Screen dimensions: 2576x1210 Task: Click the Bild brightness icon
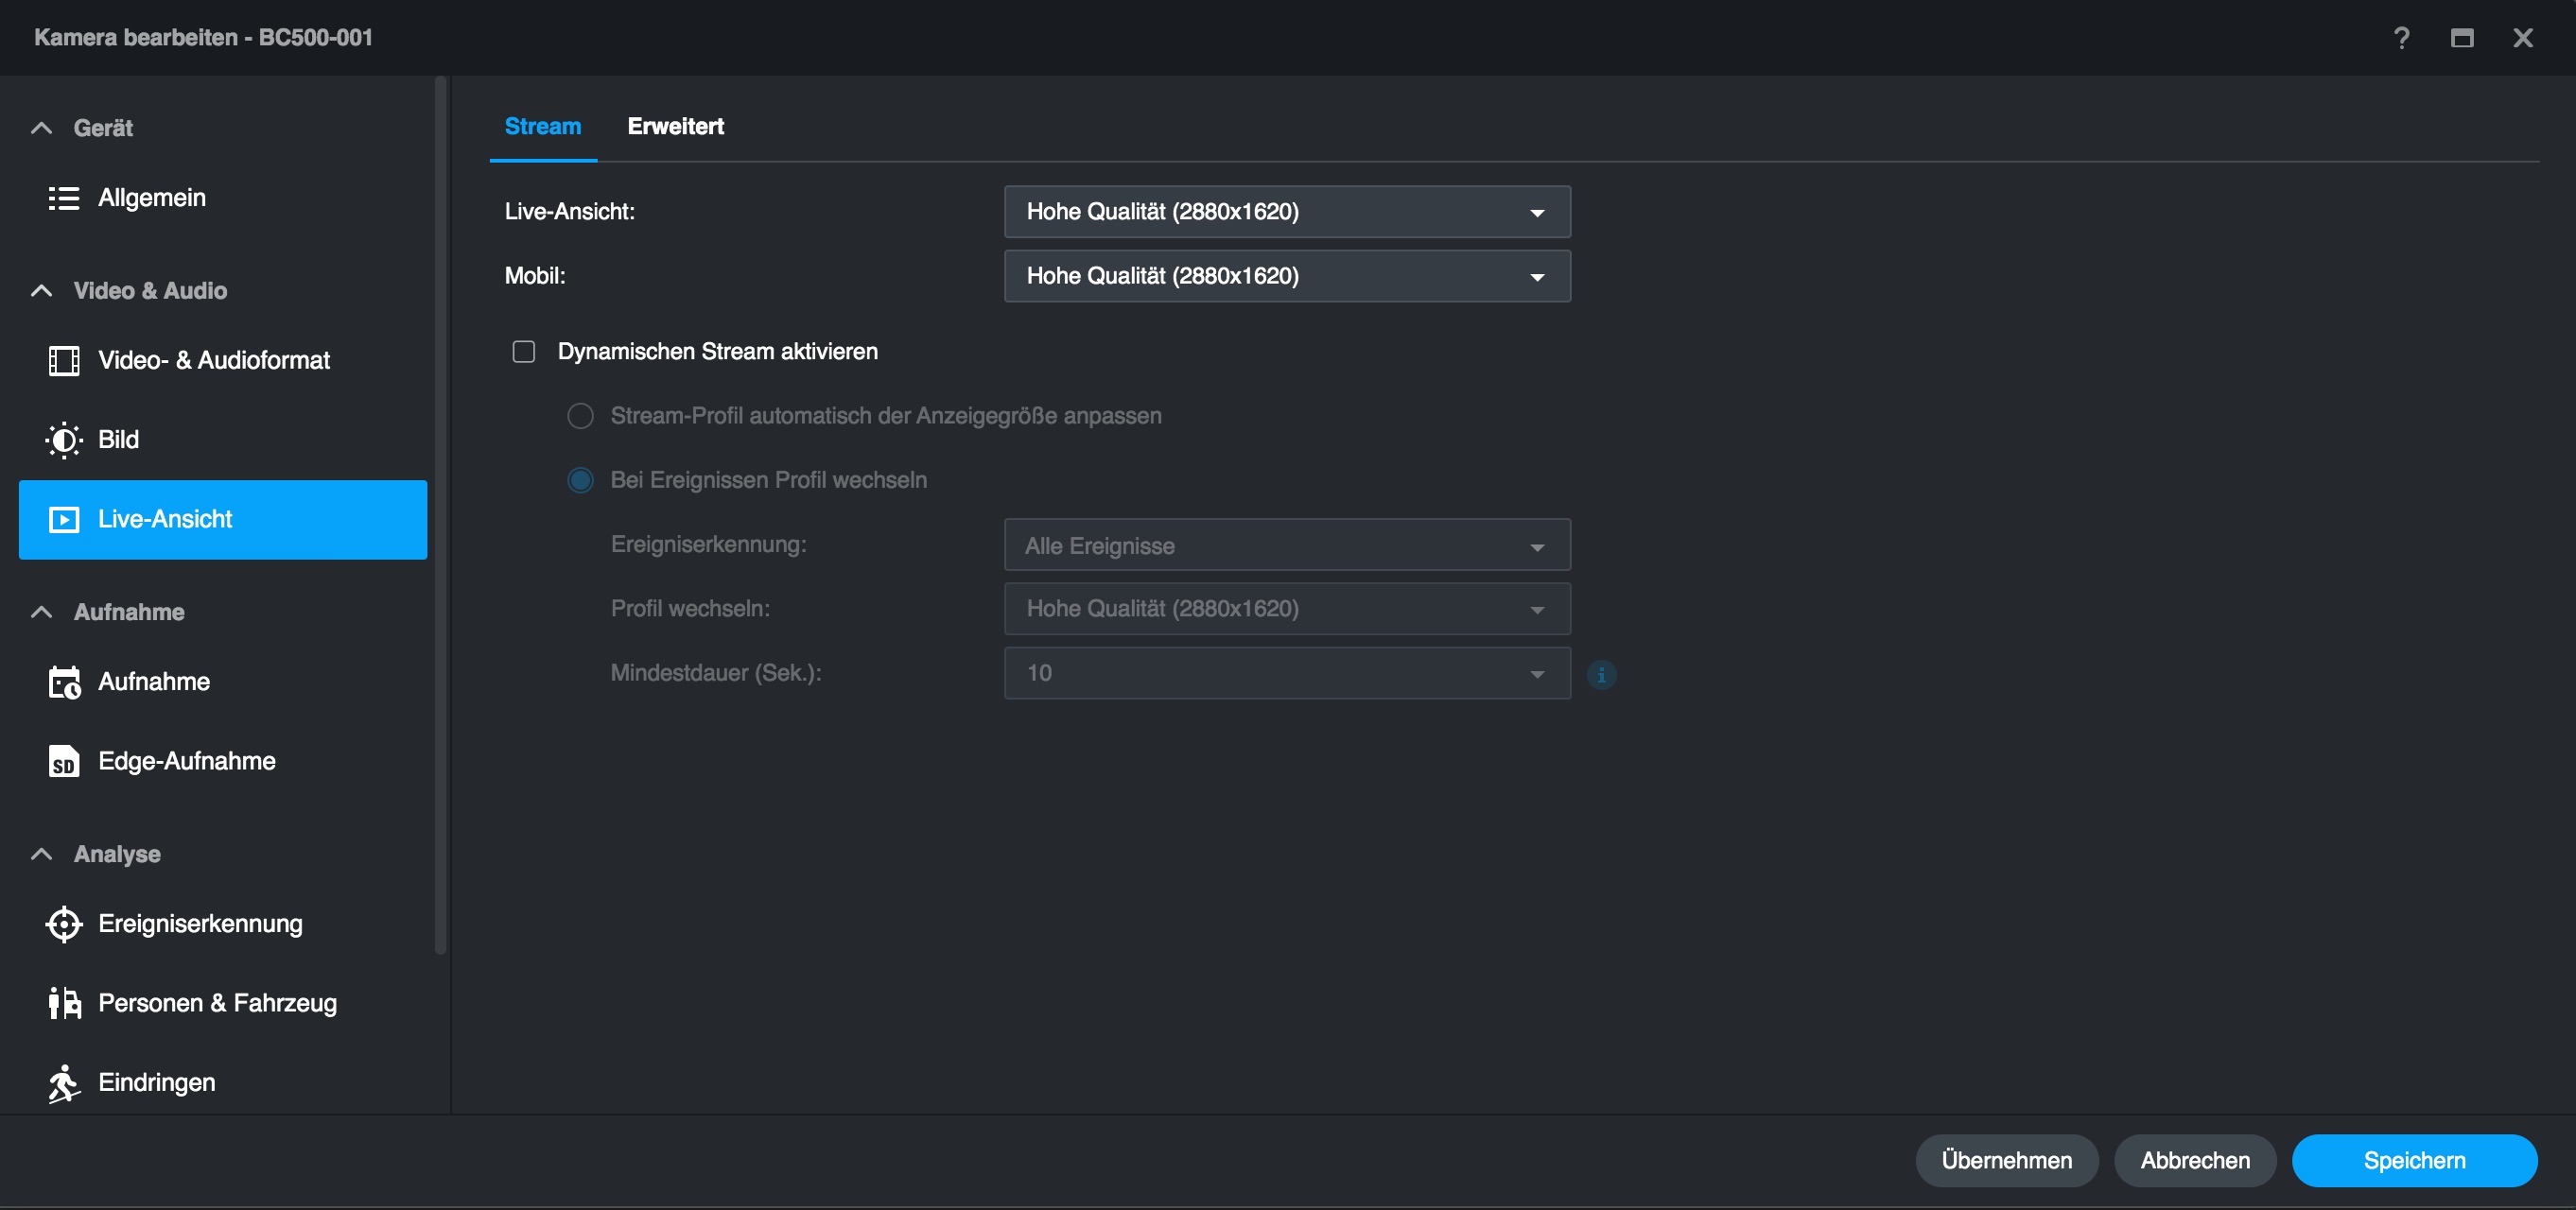[64, 440]
